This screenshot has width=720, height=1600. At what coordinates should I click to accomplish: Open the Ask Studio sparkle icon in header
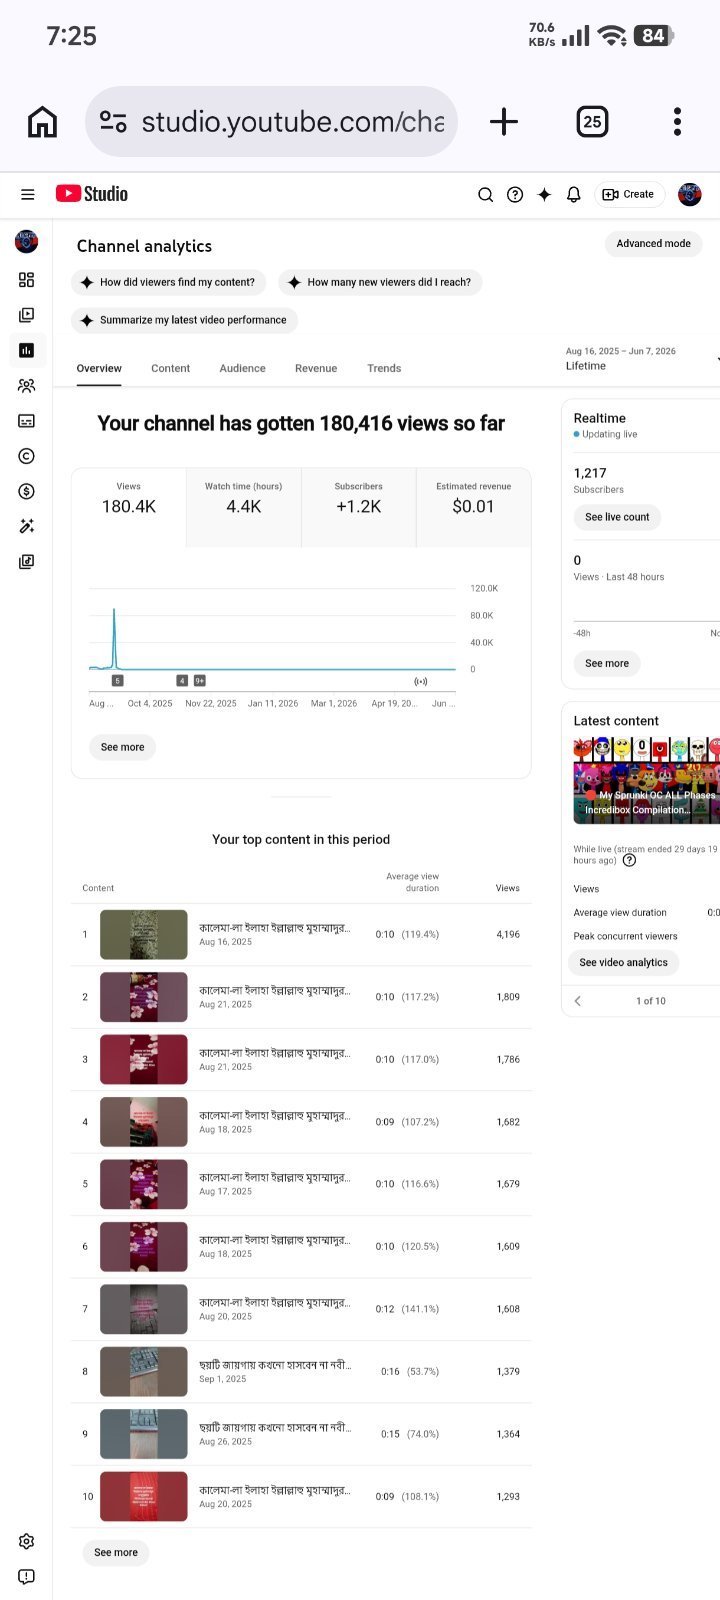(544, 195)
